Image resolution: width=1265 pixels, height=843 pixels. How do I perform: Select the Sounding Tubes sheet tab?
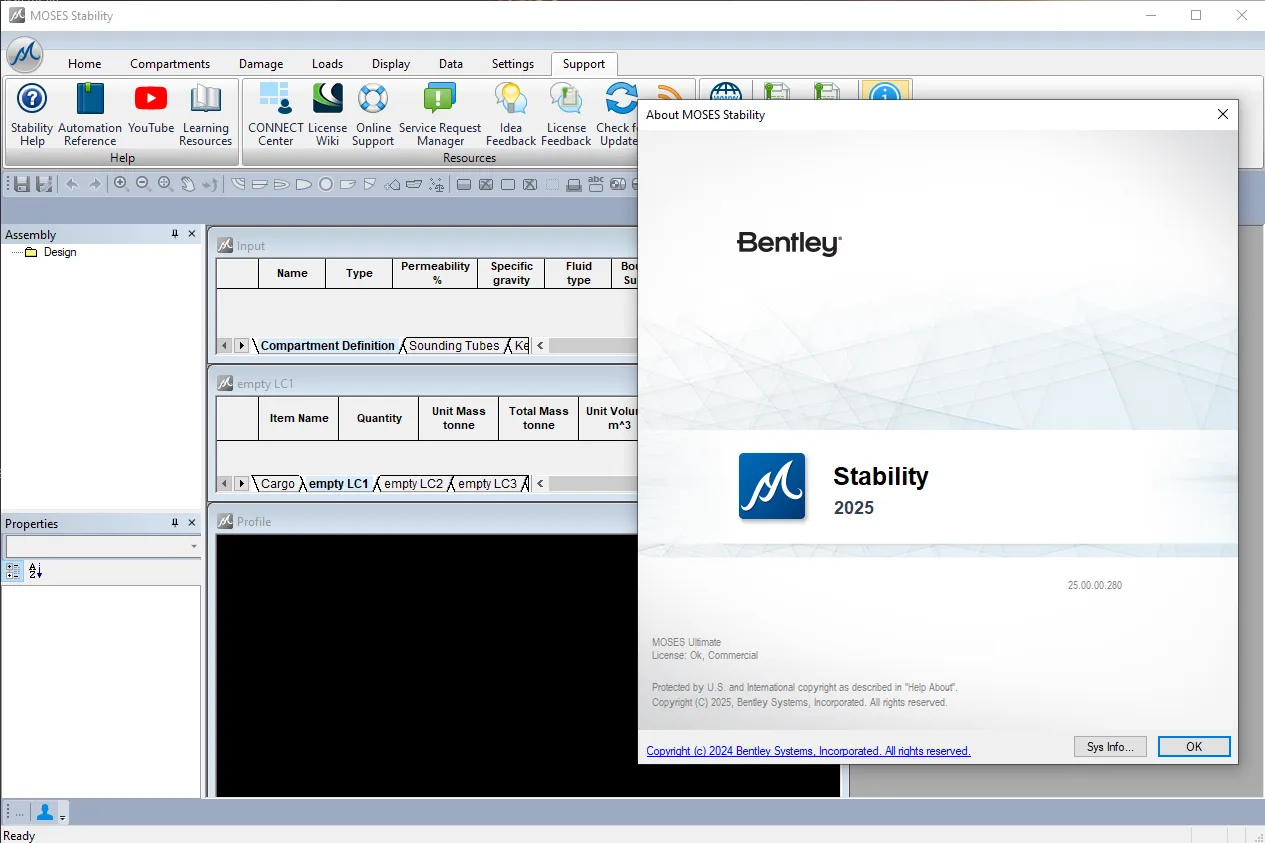(454, 346)
